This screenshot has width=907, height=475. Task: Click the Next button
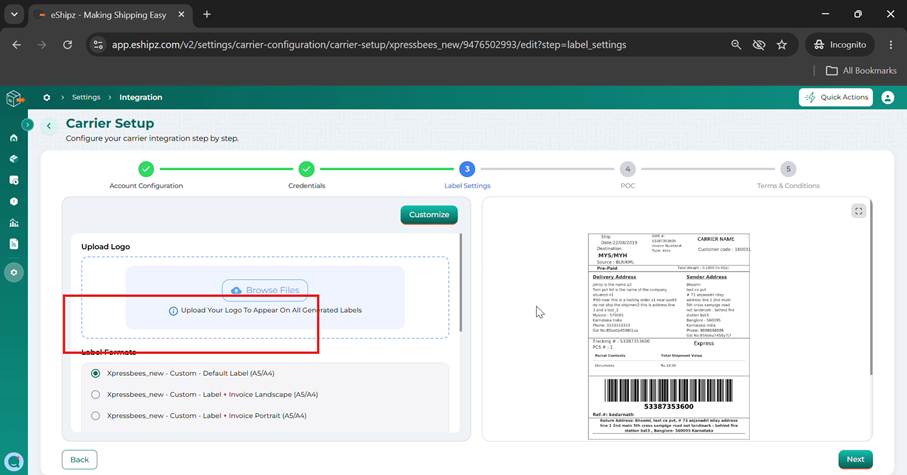point(856,459)
